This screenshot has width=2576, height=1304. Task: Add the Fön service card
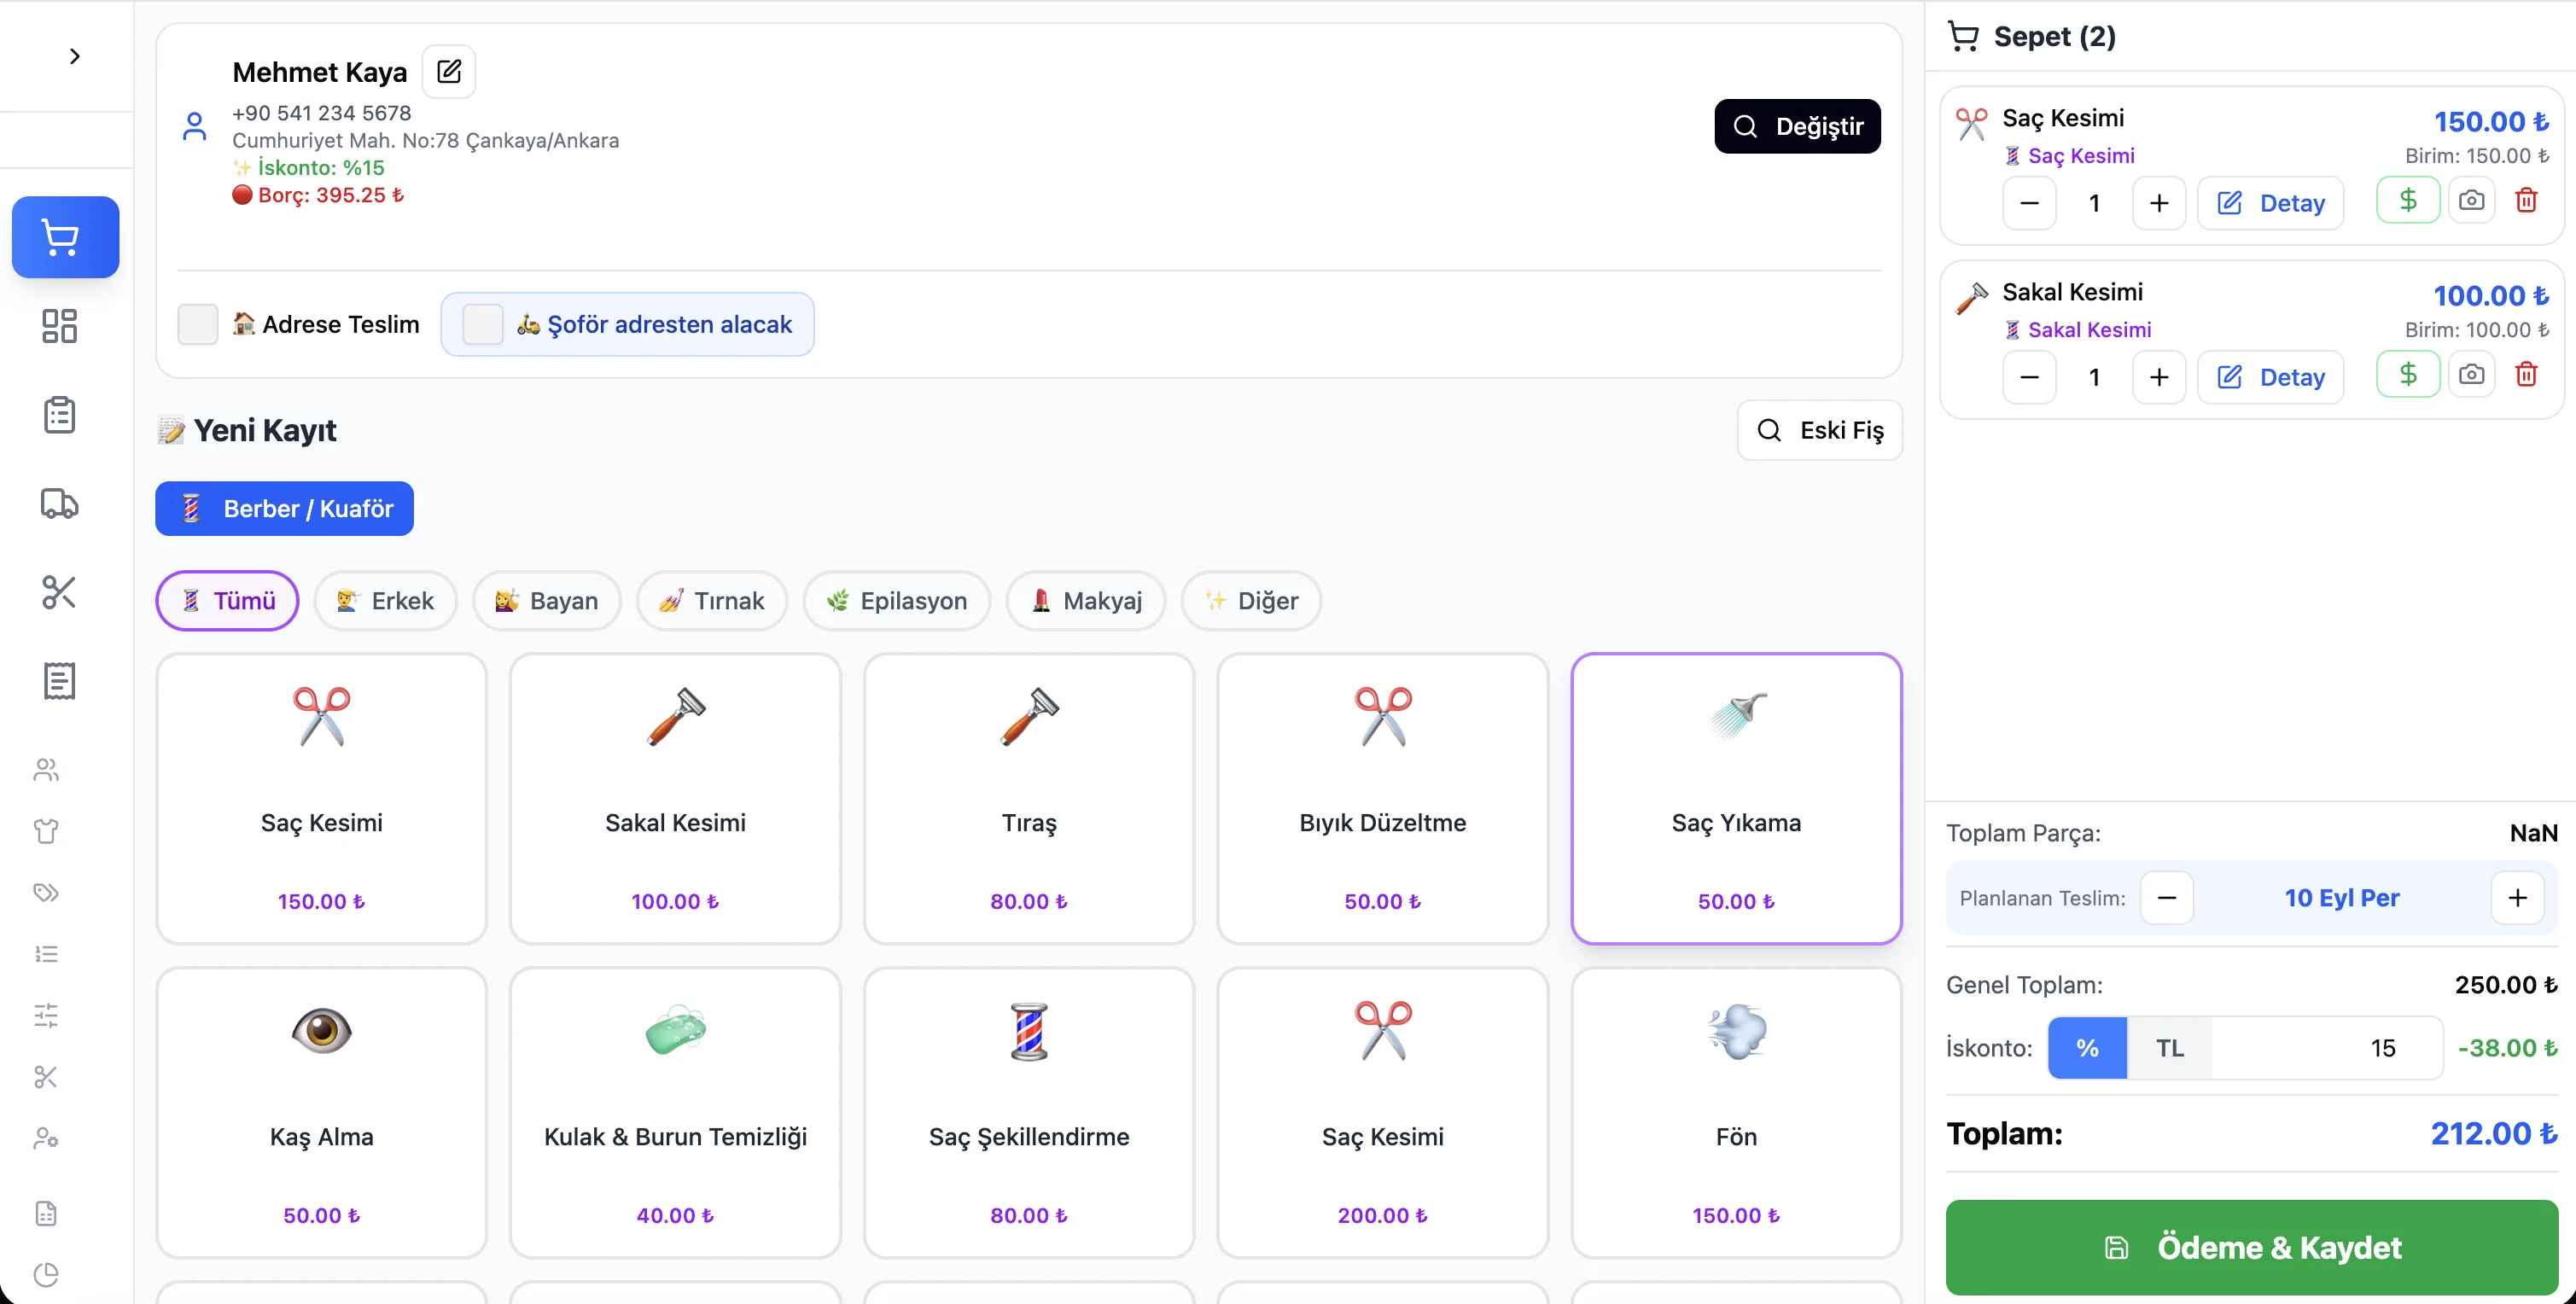(1736, 1112)
